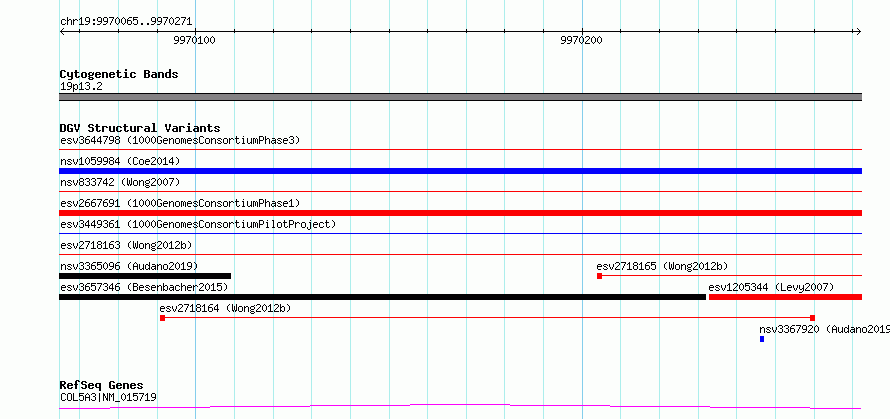Click the left arrow of the ruler
The width and height of the screenshot is (890, 419).
[62, 32]
